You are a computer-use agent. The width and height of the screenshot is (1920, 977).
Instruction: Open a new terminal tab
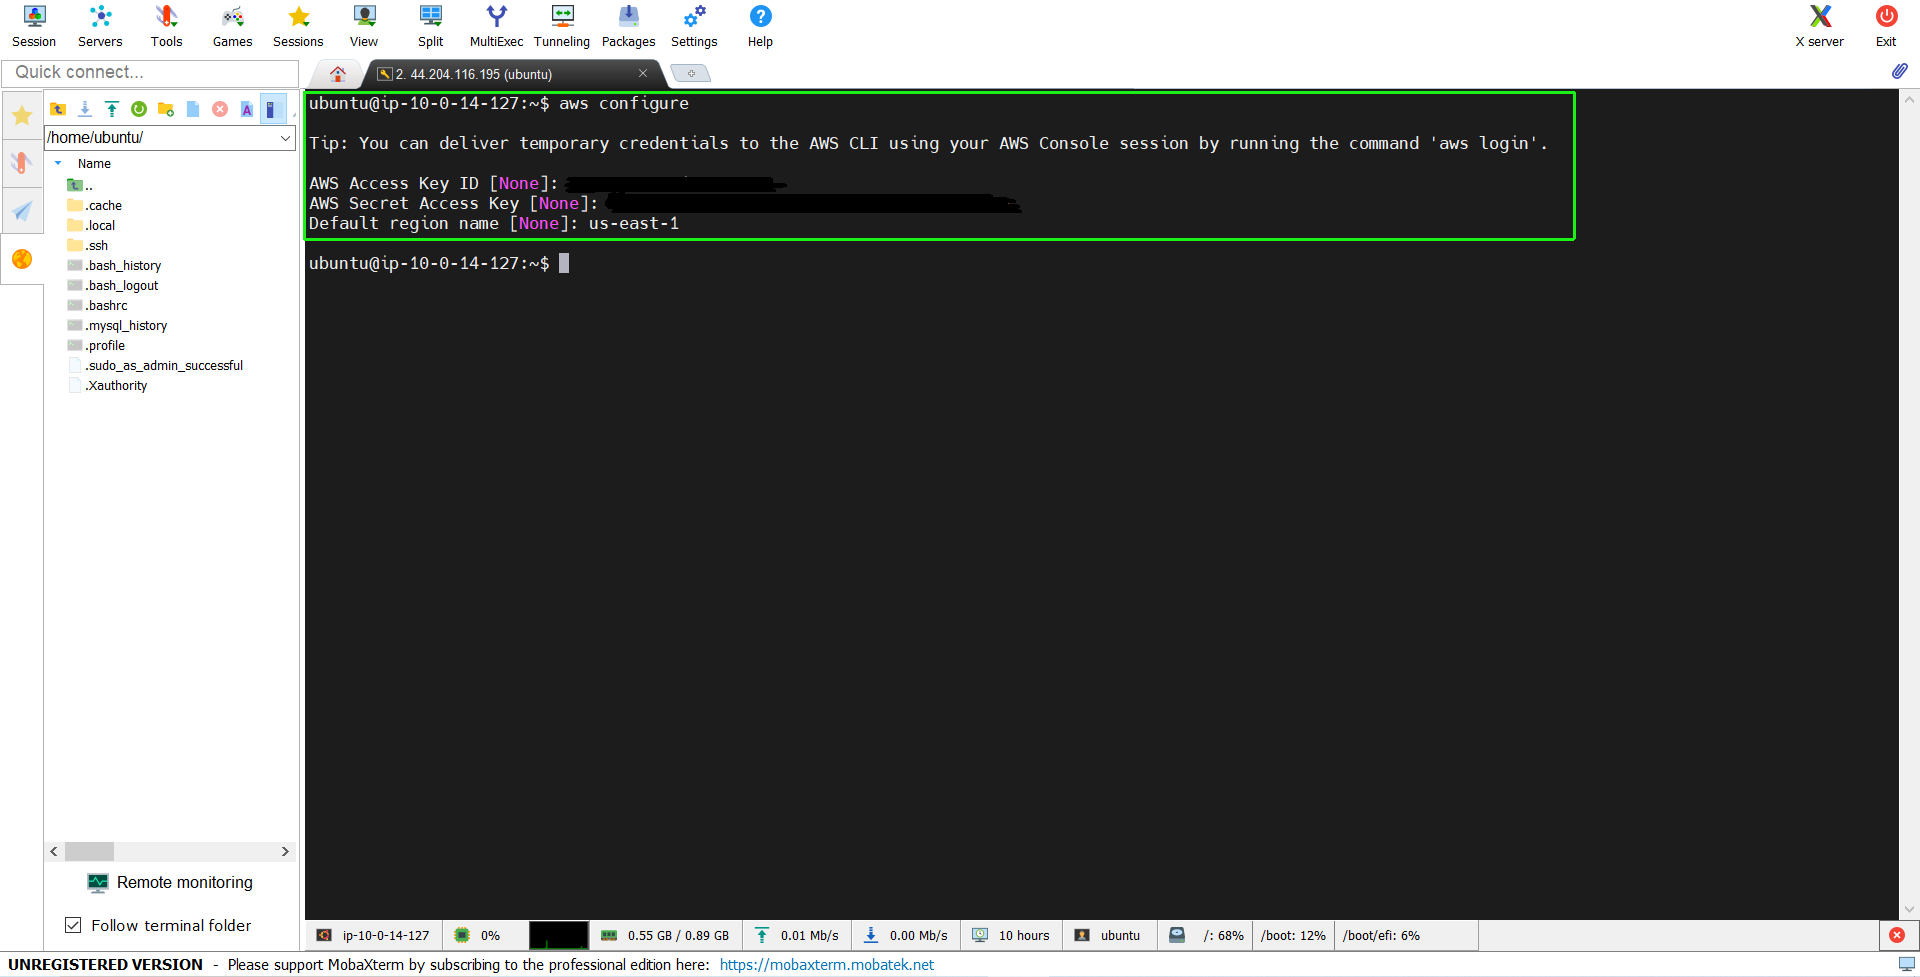(x=691, y=73)
